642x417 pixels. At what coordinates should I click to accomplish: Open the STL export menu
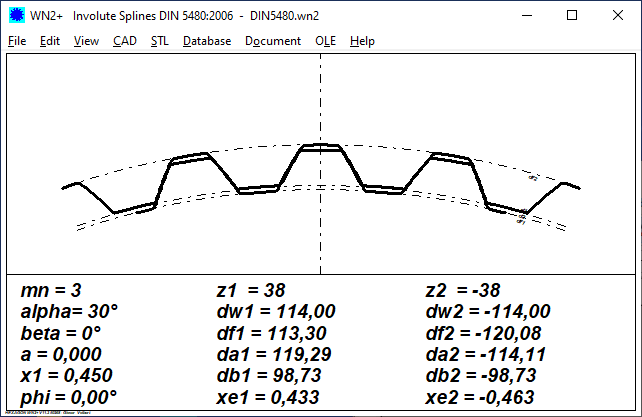(160, 41)
